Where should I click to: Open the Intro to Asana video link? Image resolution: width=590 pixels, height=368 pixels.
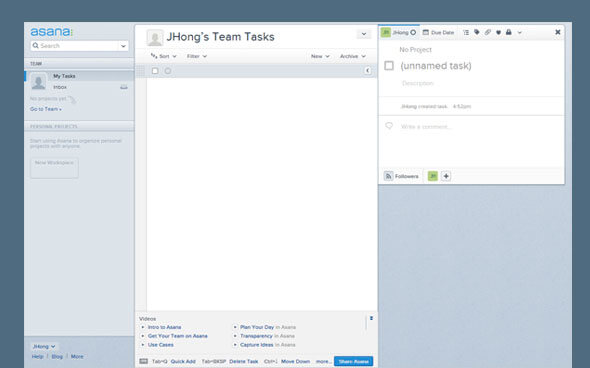click(164, 327)
